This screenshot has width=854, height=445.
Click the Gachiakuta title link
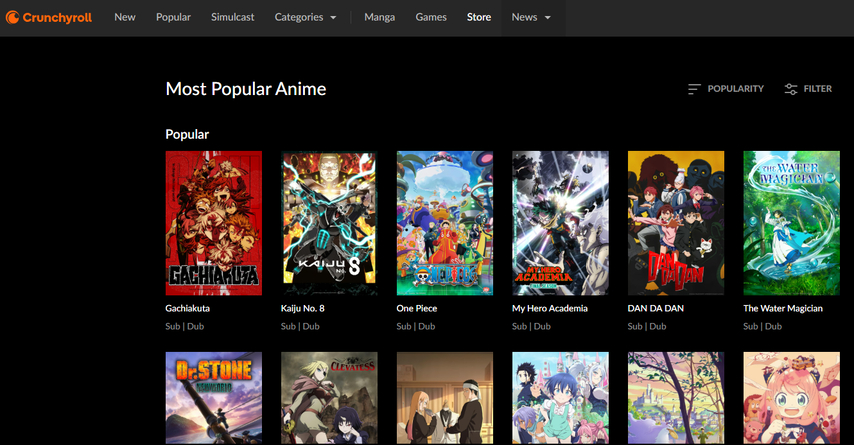[x=187, y=308]
